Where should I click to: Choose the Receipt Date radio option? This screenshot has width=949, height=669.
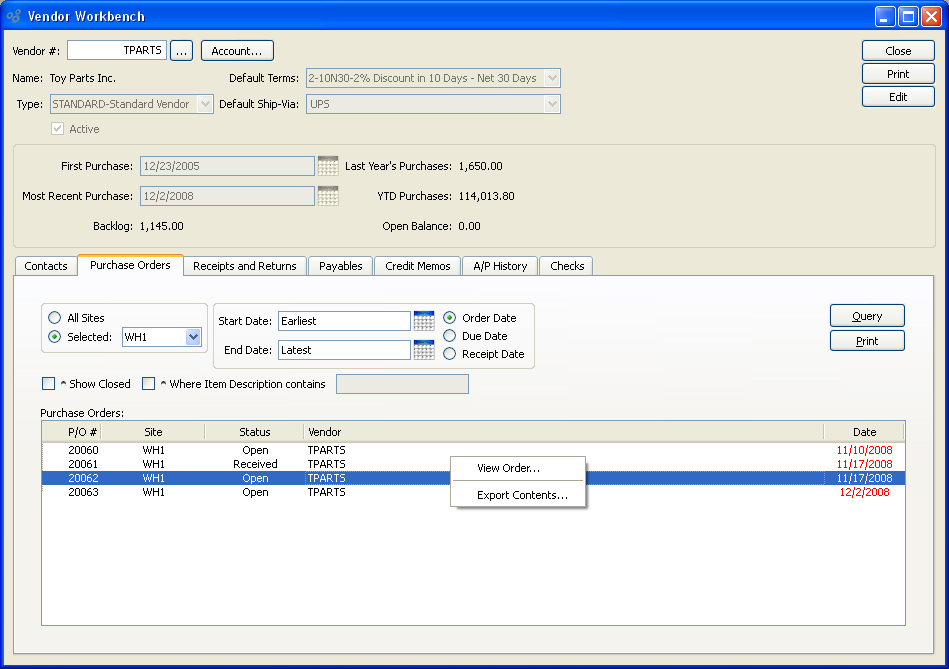pos(450,354)
